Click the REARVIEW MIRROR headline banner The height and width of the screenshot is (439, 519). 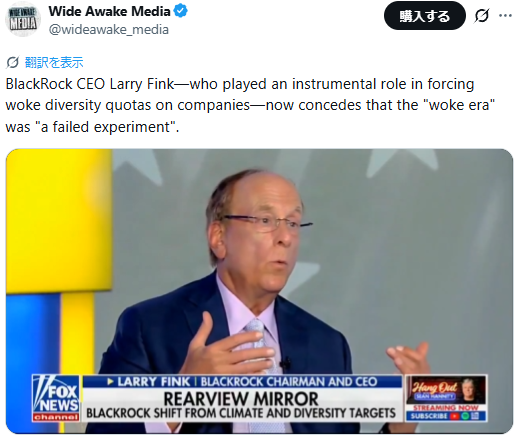241,399
